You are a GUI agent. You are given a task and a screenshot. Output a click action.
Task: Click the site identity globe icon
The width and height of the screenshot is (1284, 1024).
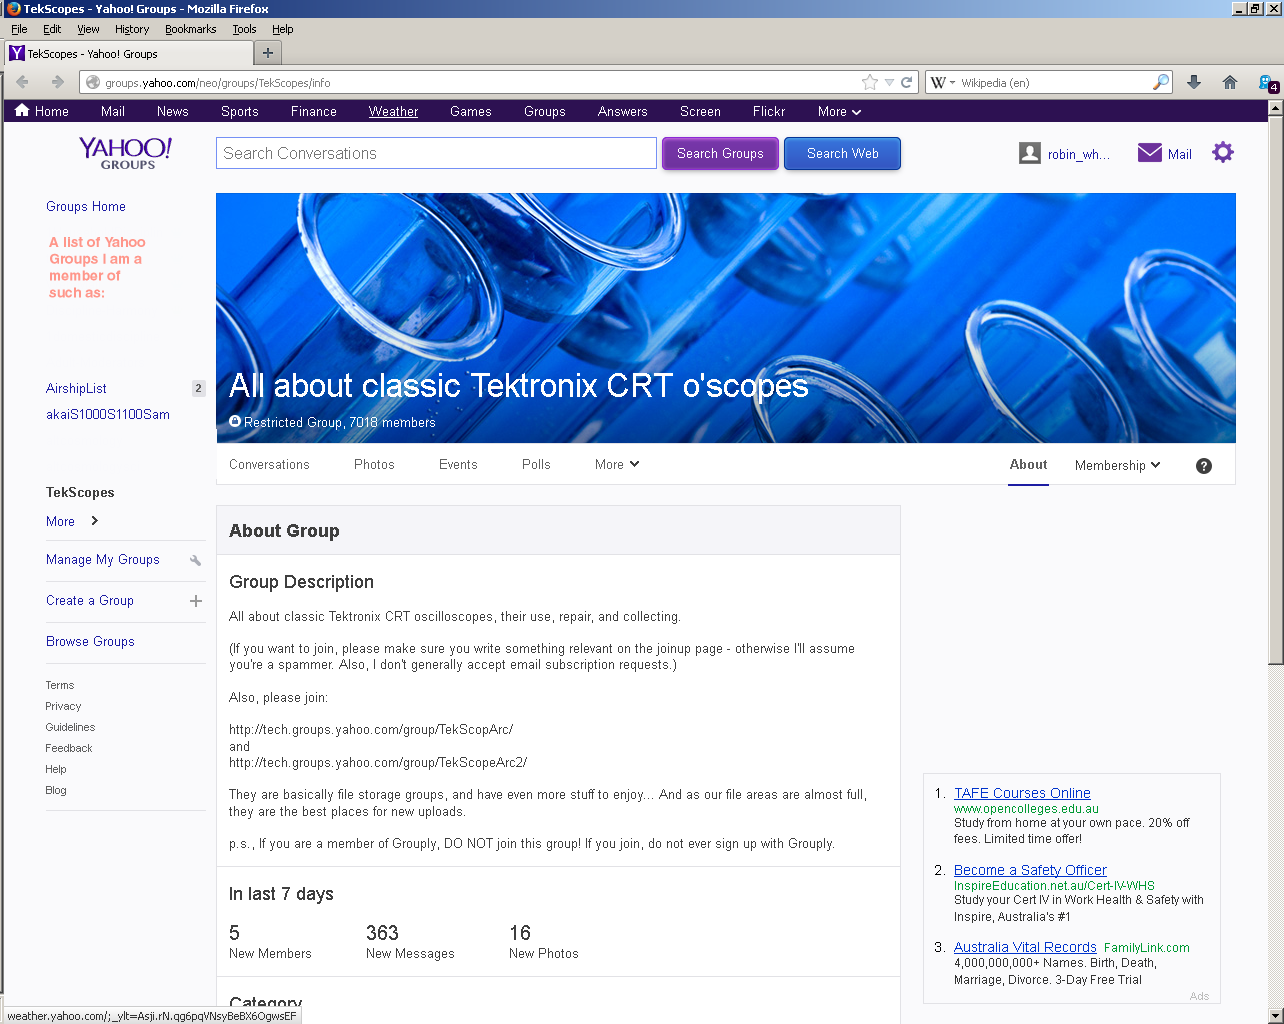(93, 83)
